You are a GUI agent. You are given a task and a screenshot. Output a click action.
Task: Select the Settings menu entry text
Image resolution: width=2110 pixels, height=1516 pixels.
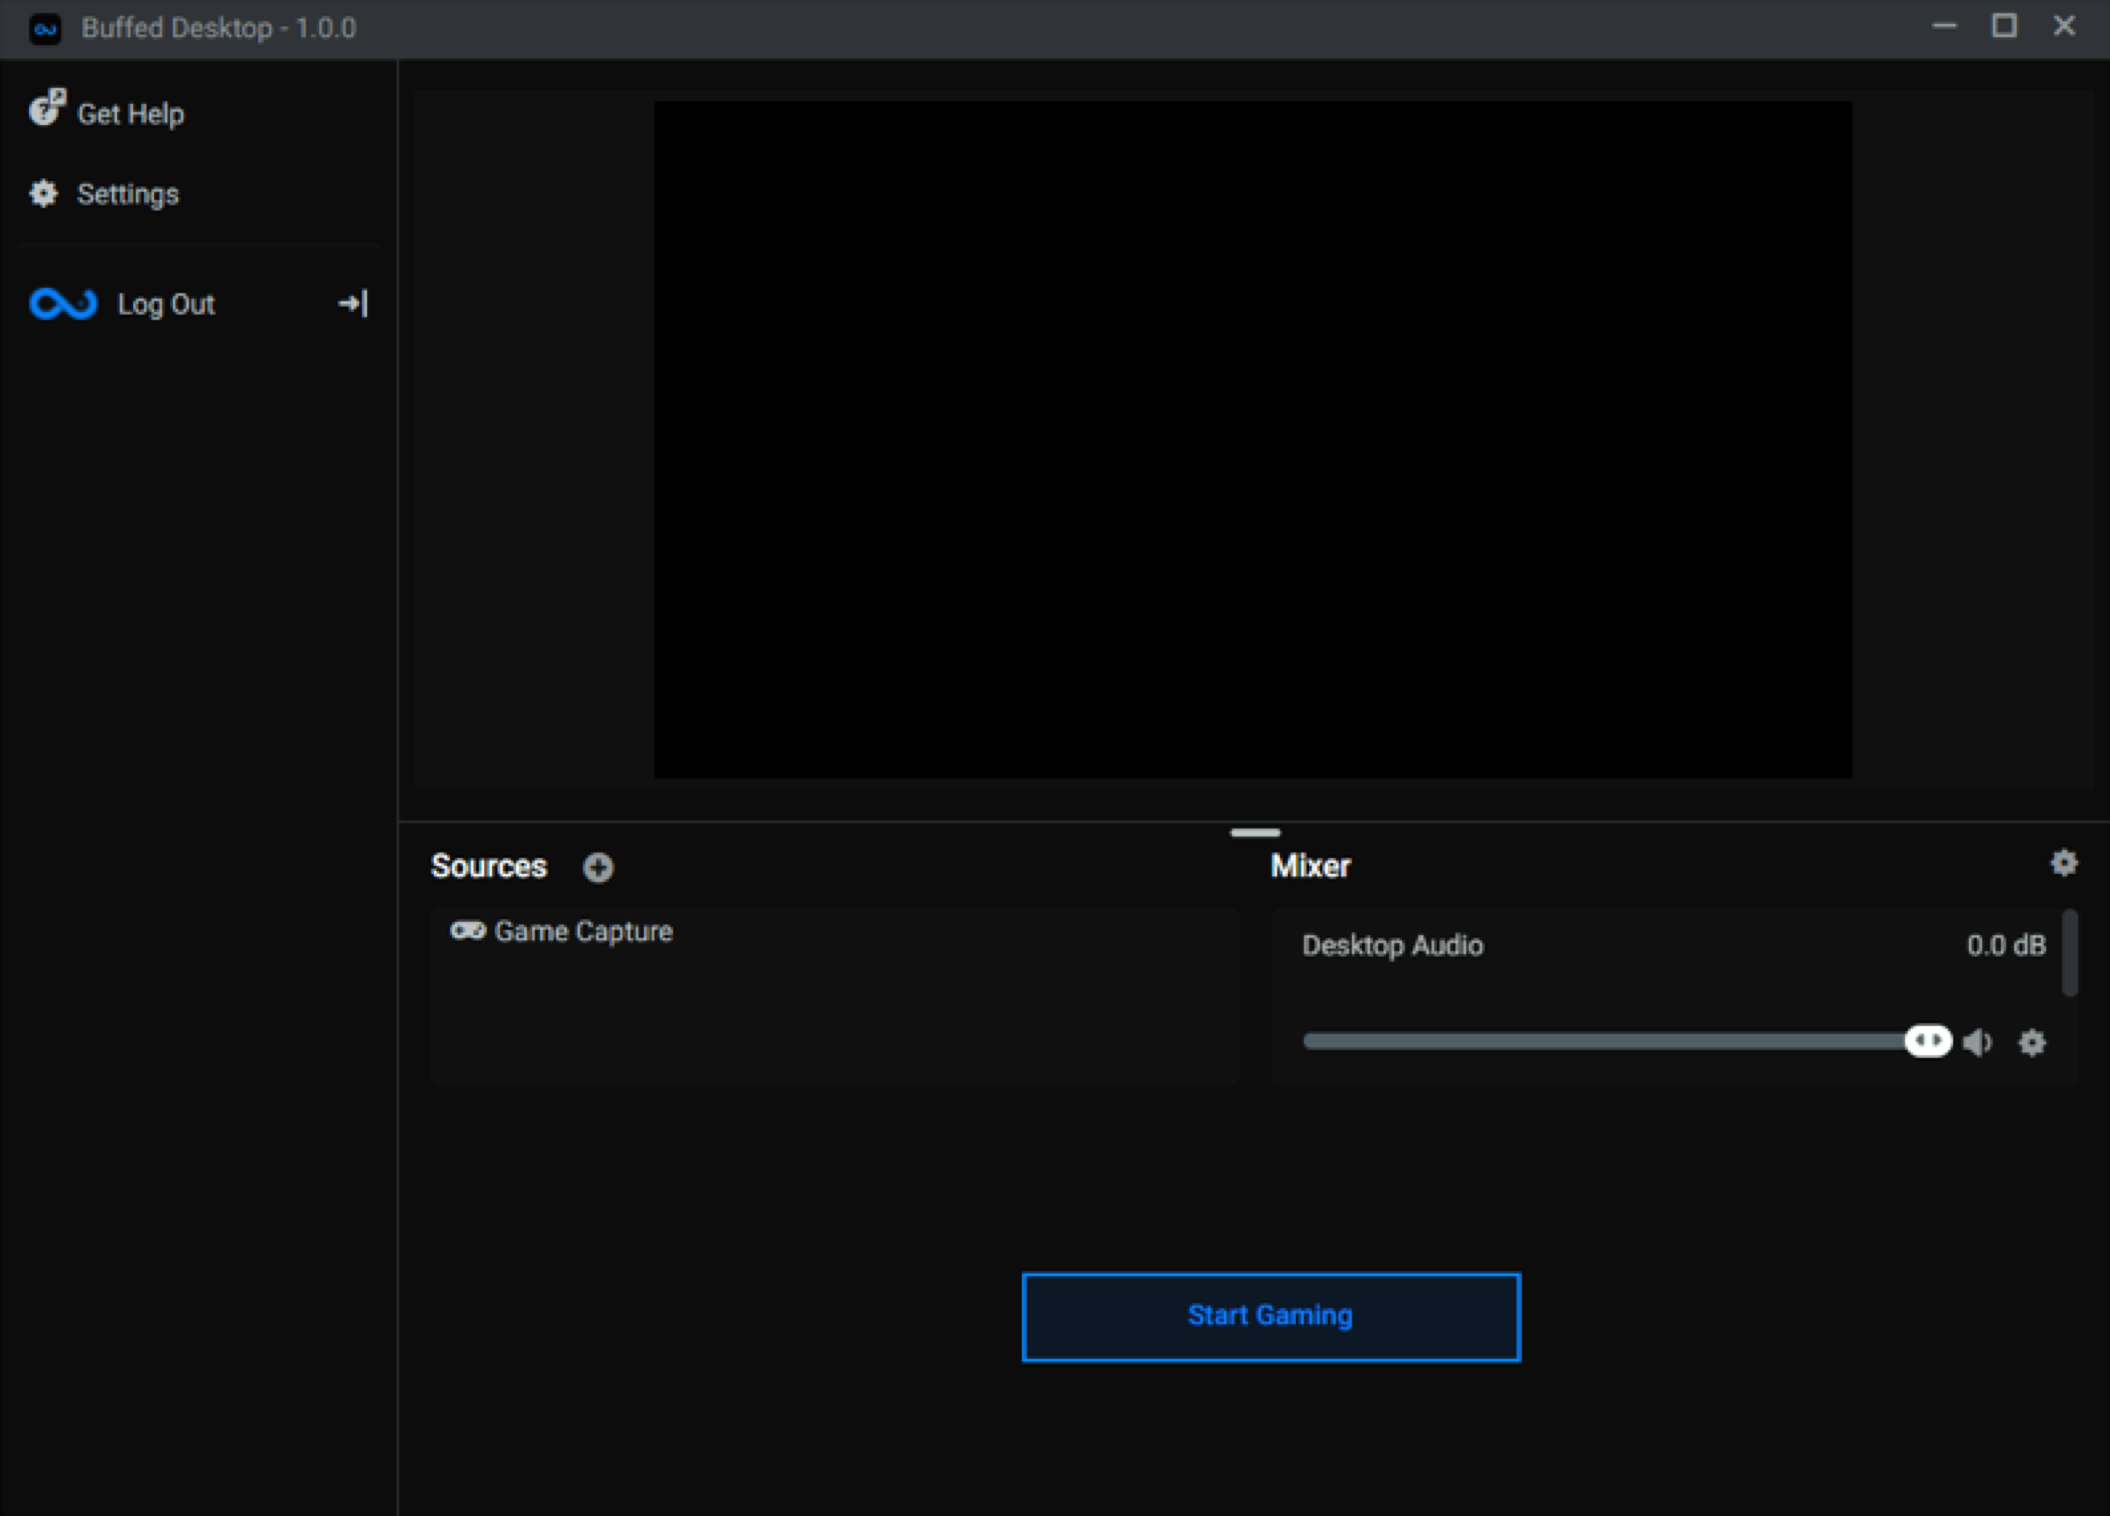[x=128, y=194]
